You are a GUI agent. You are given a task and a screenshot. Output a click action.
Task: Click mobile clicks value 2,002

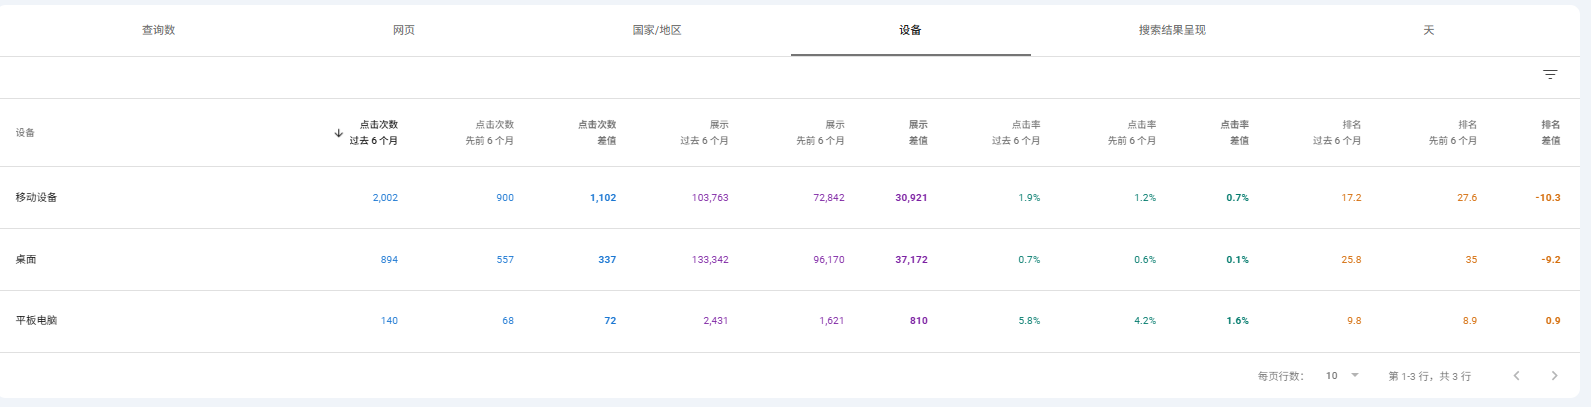(385, 198)
